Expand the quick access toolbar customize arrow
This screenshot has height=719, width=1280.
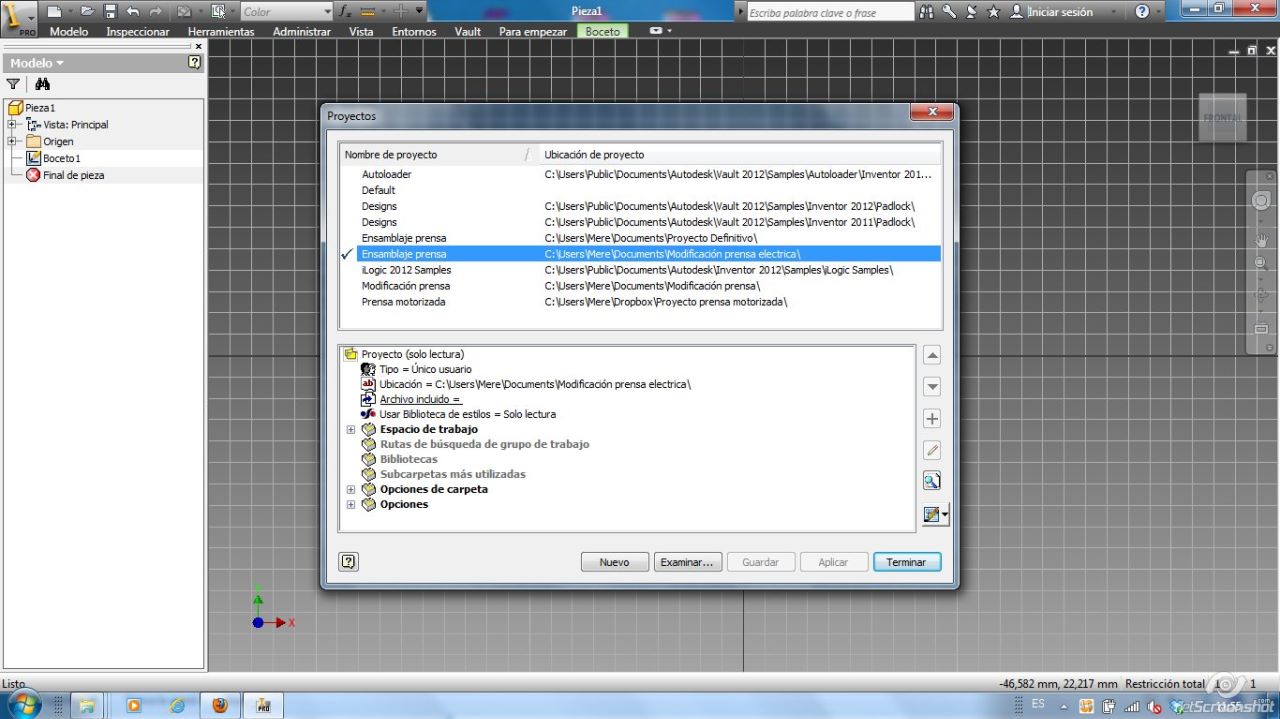tap(419, 12)
